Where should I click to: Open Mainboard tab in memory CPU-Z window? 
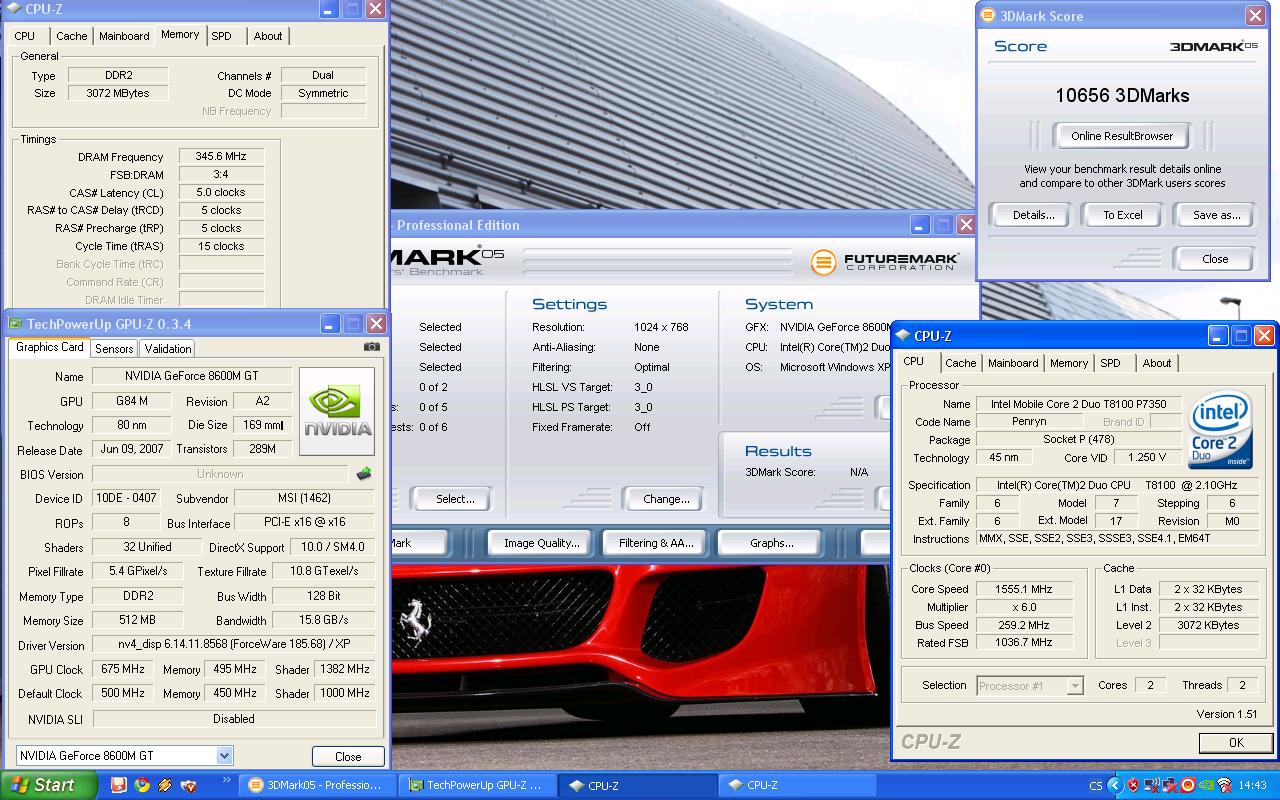click(x=124, y=36)
